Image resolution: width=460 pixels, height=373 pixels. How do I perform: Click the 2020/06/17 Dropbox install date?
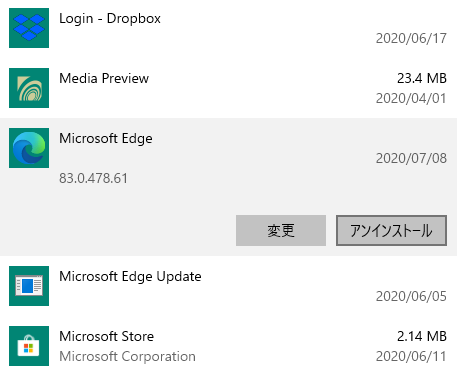411,38
